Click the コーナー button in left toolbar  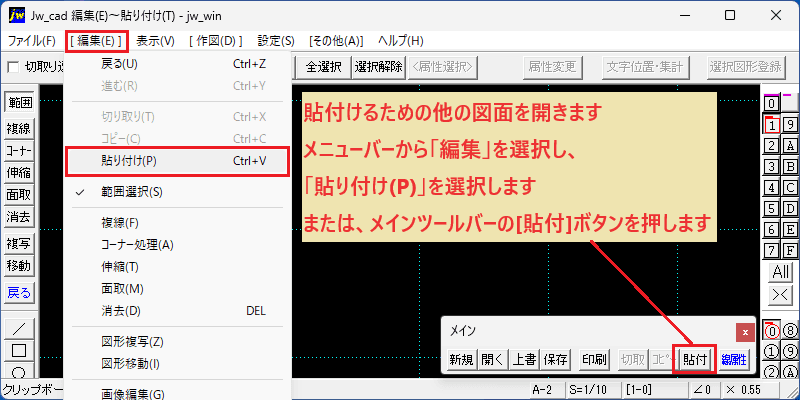coord(19,151)
